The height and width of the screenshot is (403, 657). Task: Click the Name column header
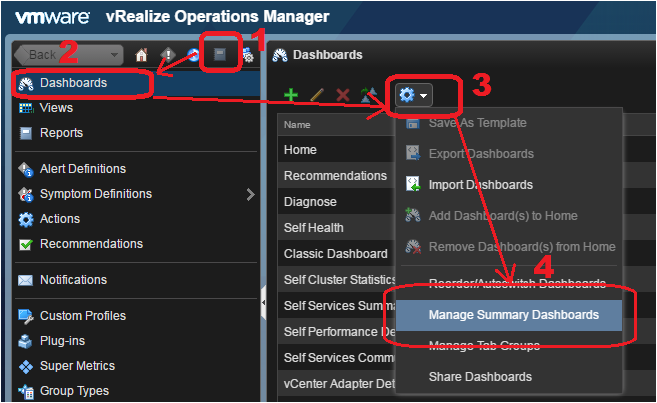tap(297, 125)
